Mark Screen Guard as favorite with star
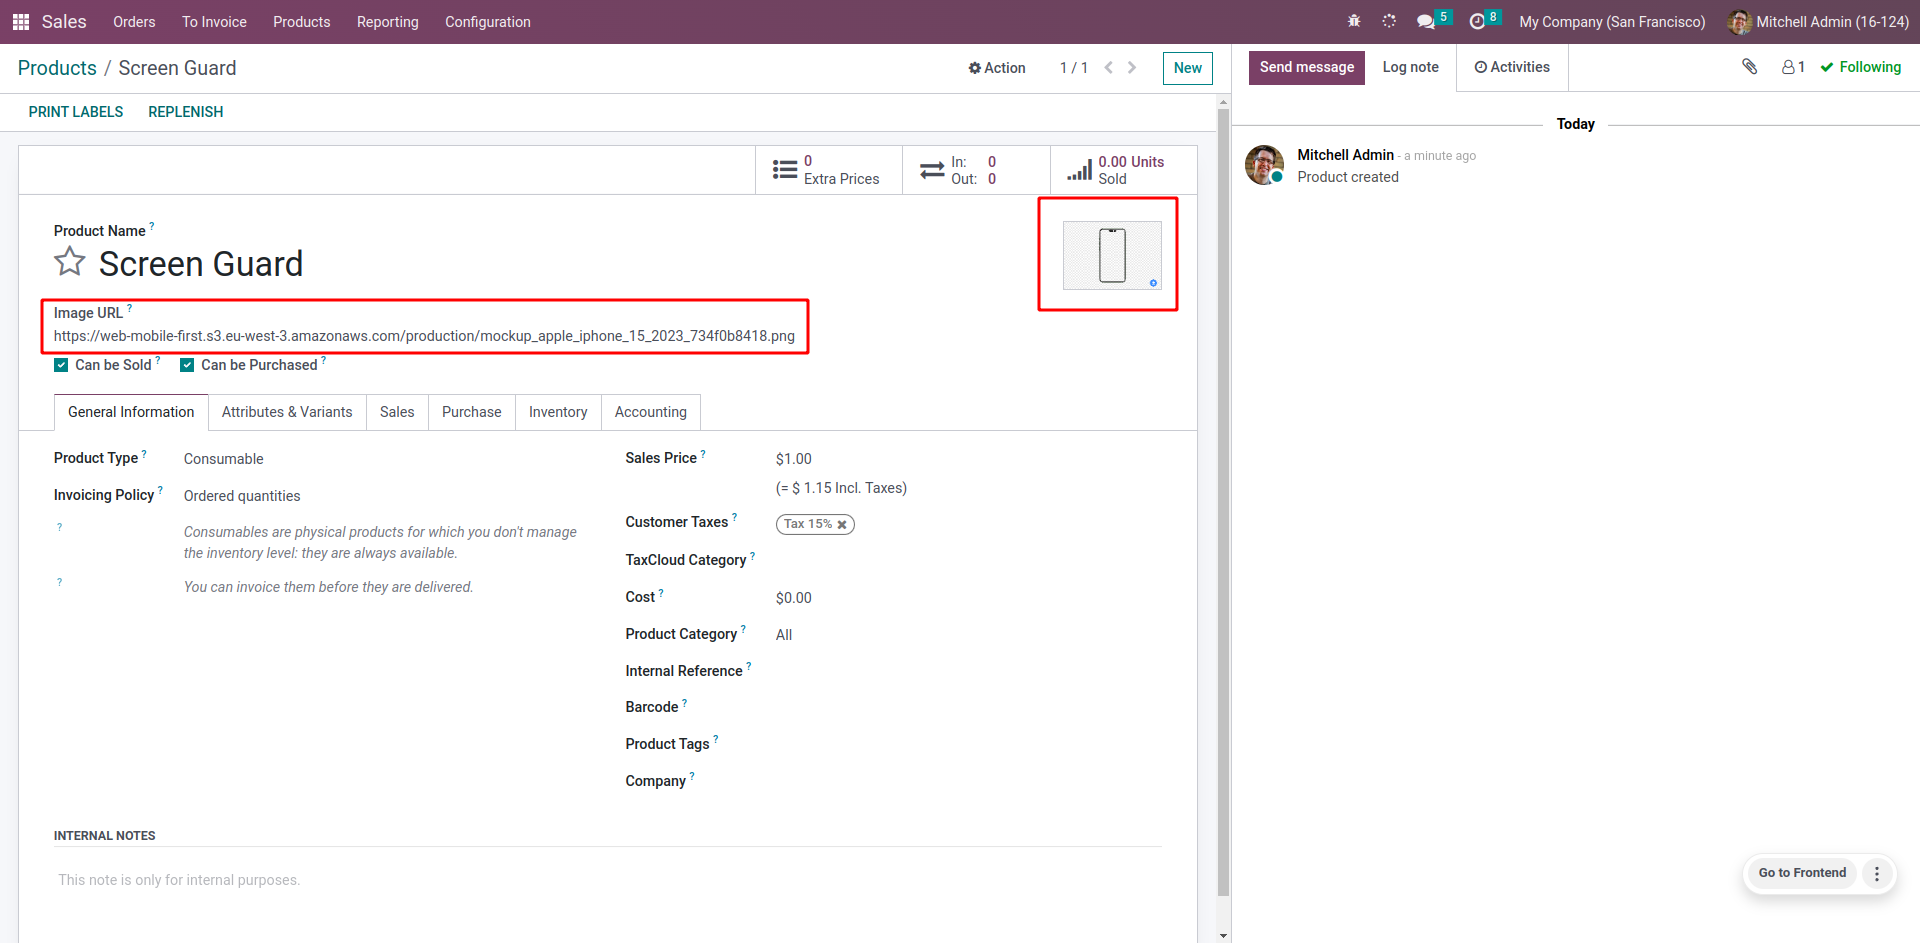This screenshot has width=1920, height=943. coord(70,262)
